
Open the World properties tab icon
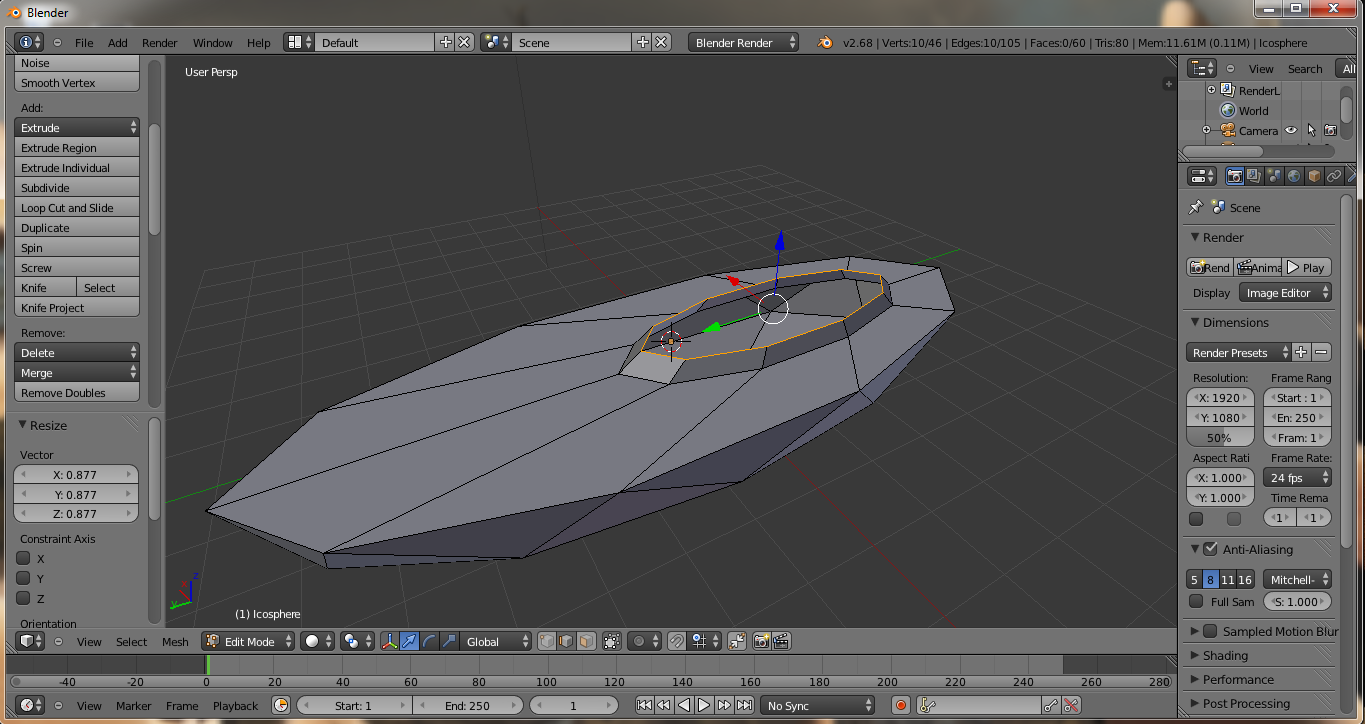(x=1294, y=176)
